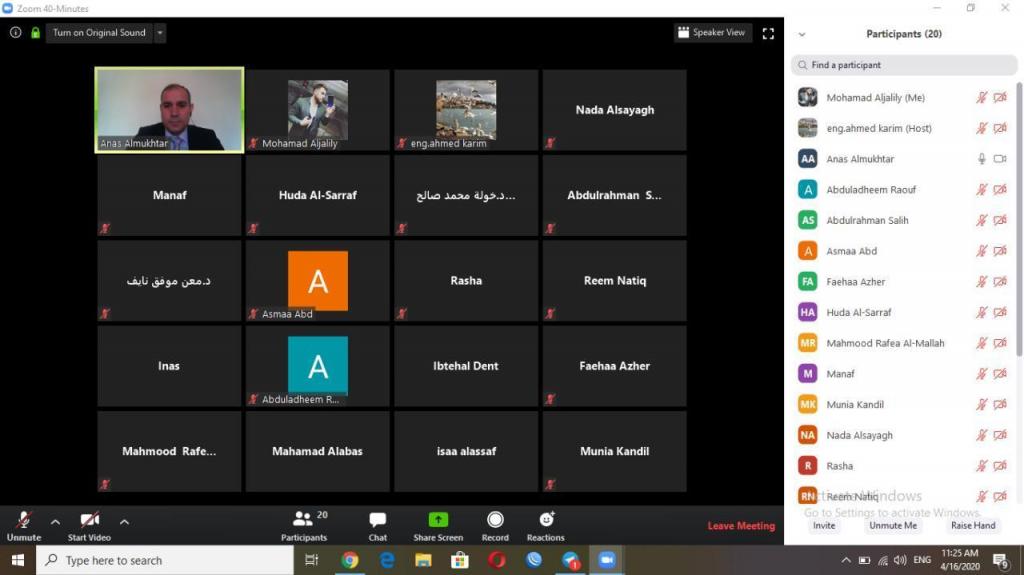Enter full screen mode

pos(768,33)
